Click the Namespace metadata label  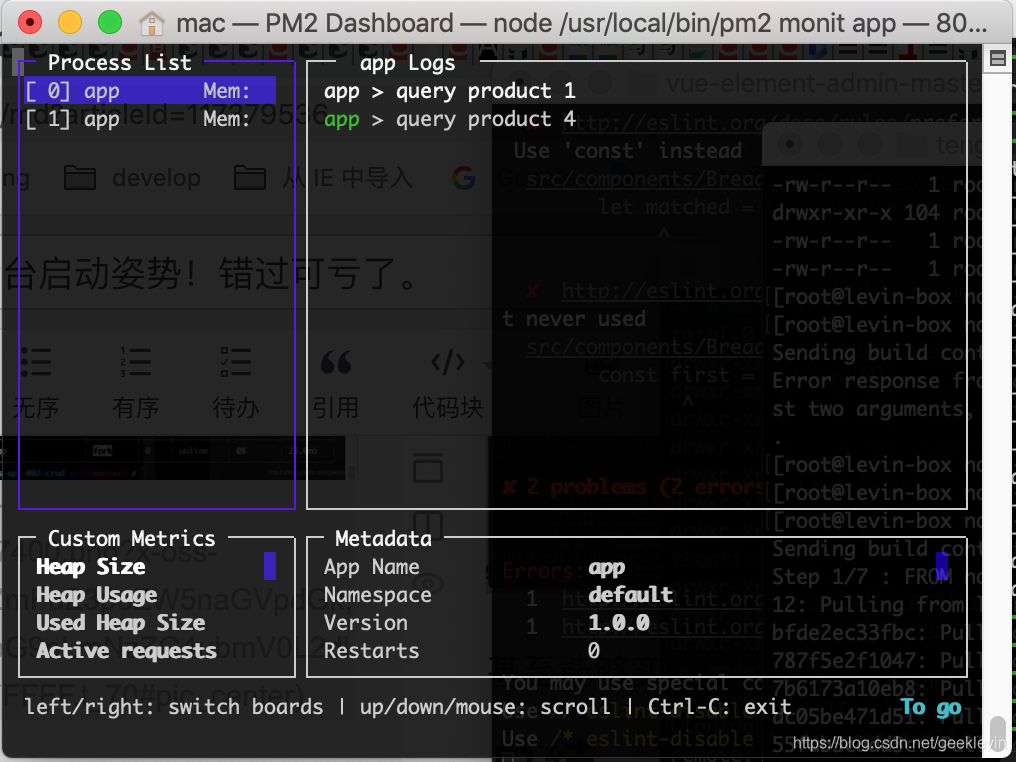[378, 595]
